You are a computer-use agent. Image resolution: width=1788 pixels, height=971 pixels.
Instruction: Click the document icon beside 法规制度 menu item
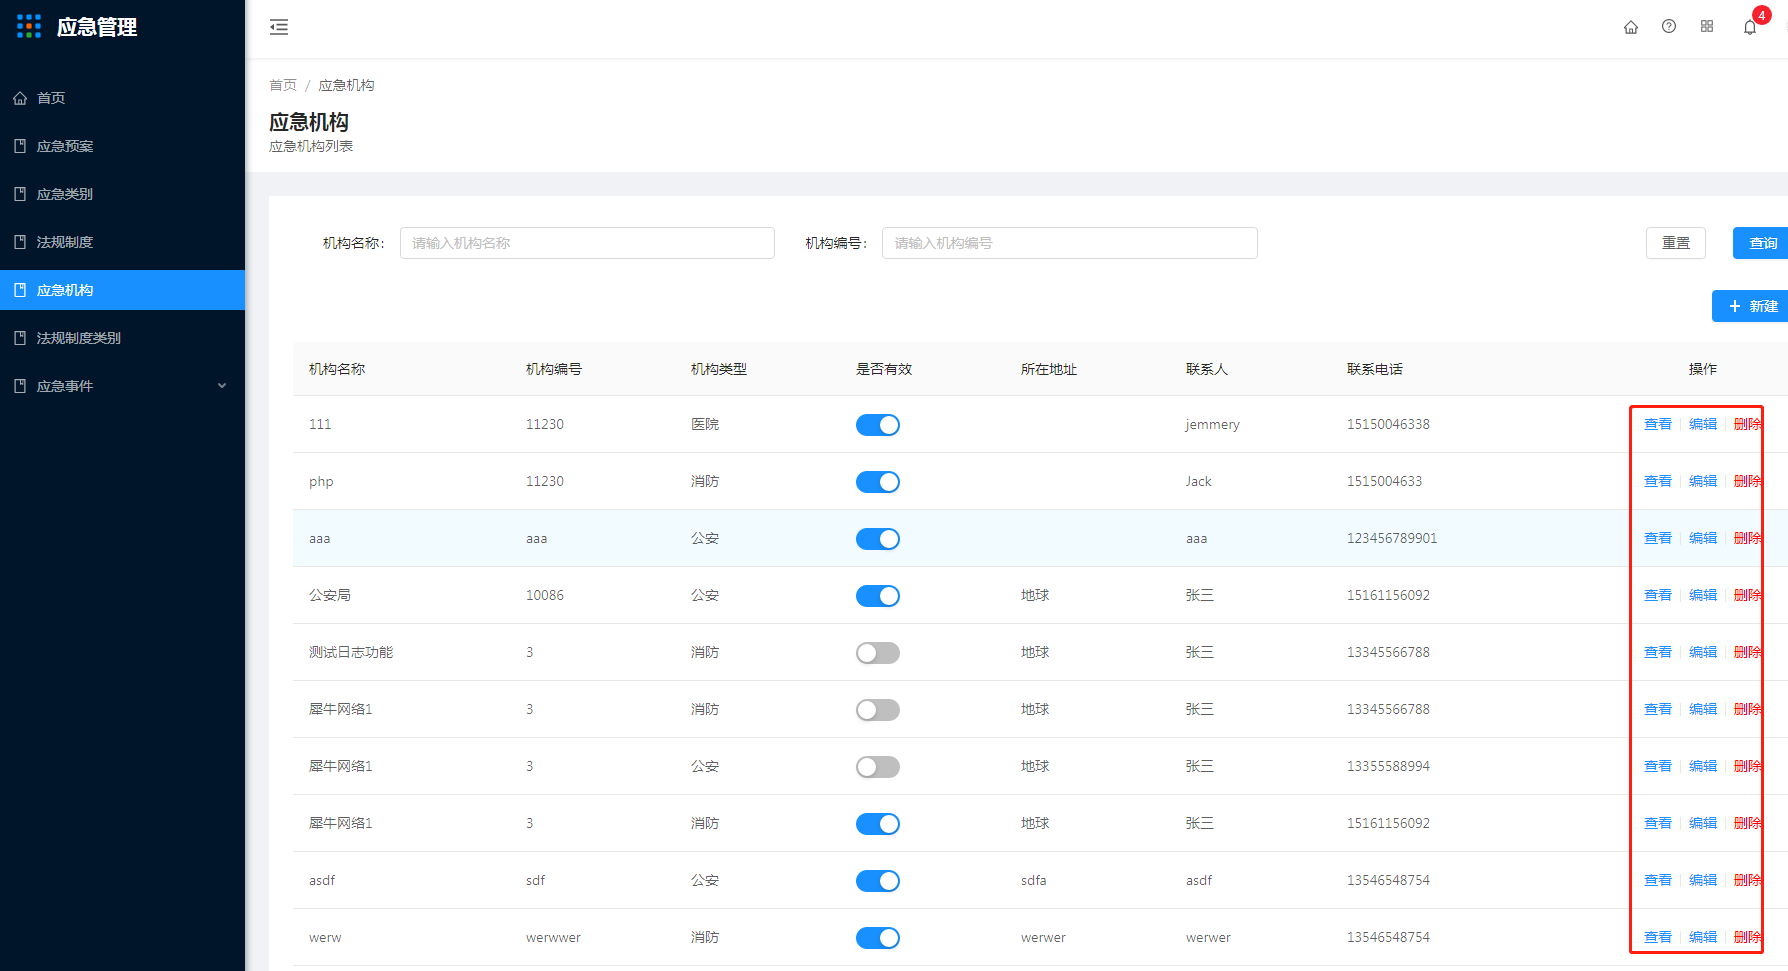(x=20, y=242)
